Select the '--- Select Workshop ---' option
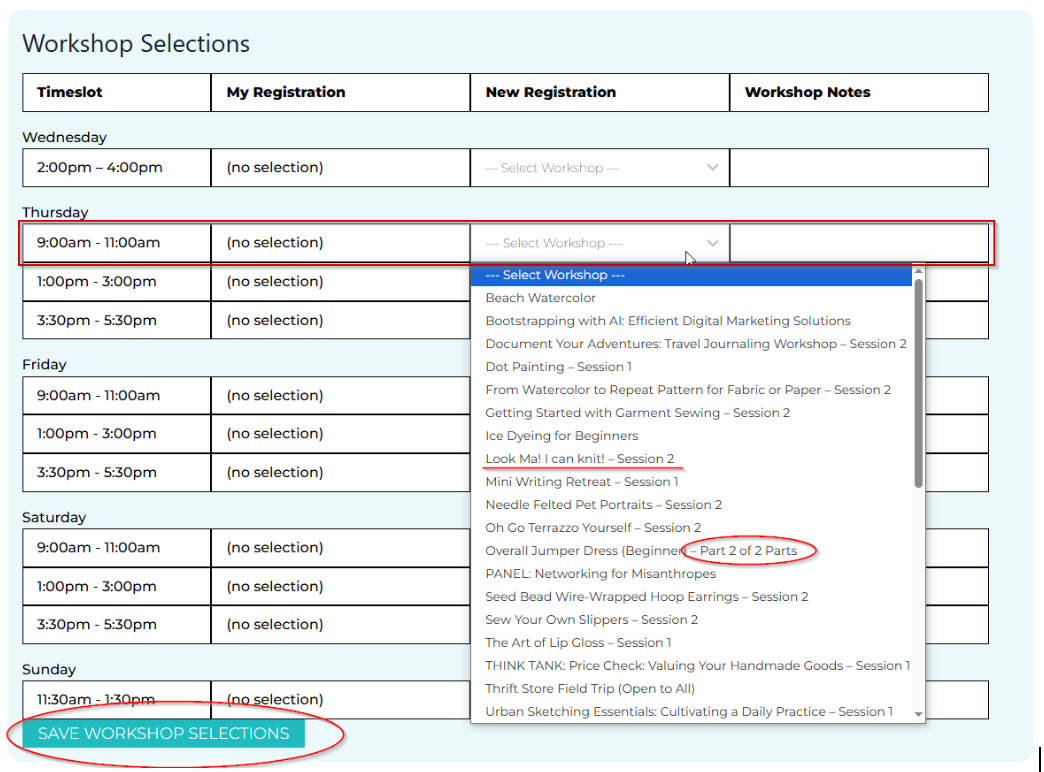The width and height of the screenshot is (1044, 772). coord(691,275)
